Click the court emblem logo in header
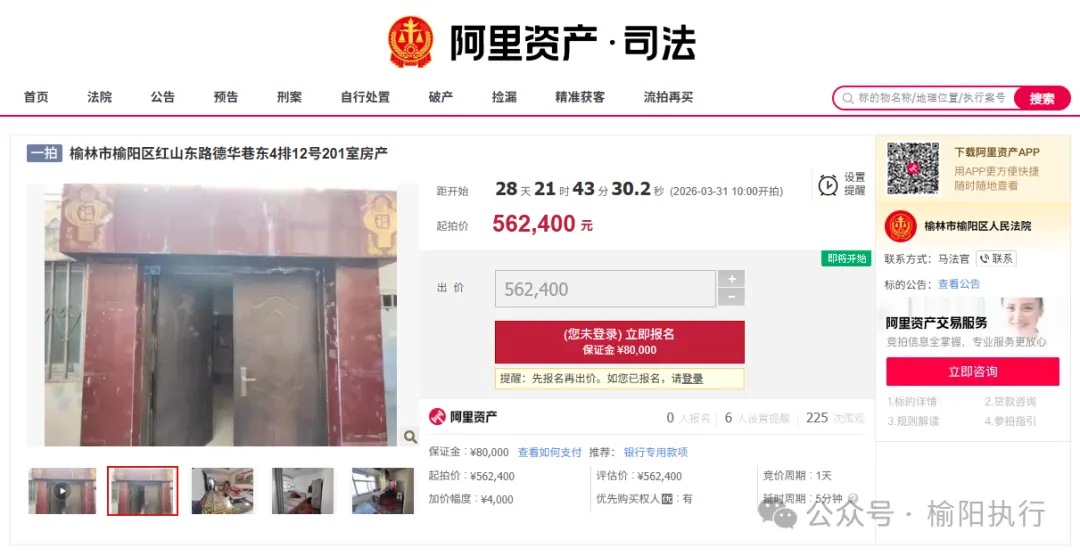The image size is (1080, 556). (x=411, y=42)
